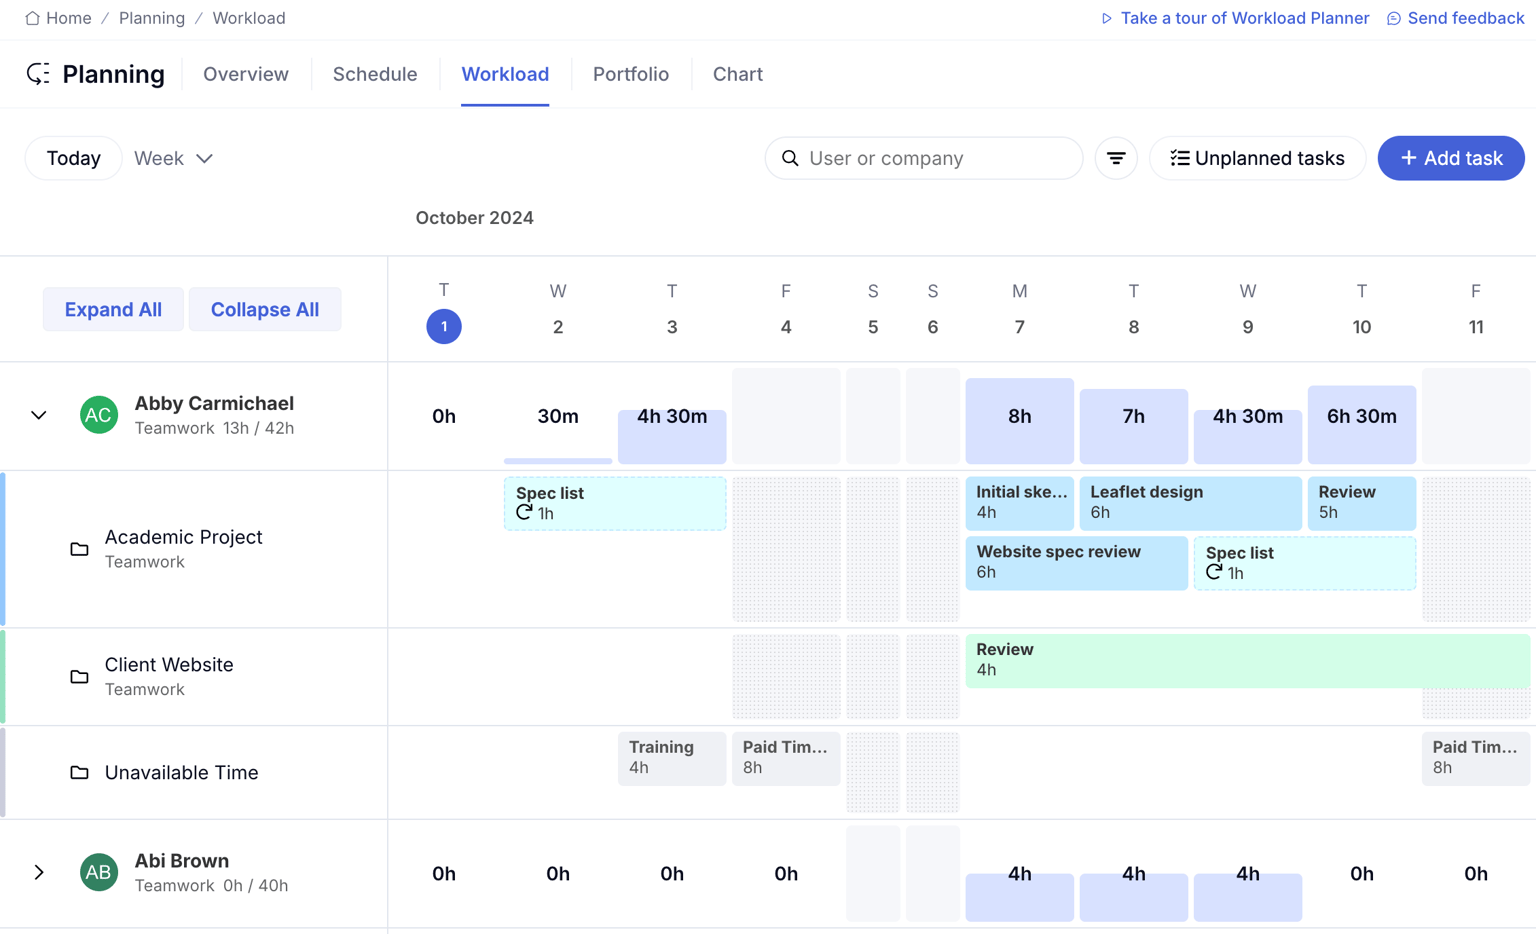Click the Home icon in breadcrumb

pyautogui.click(x=32, y=18)
